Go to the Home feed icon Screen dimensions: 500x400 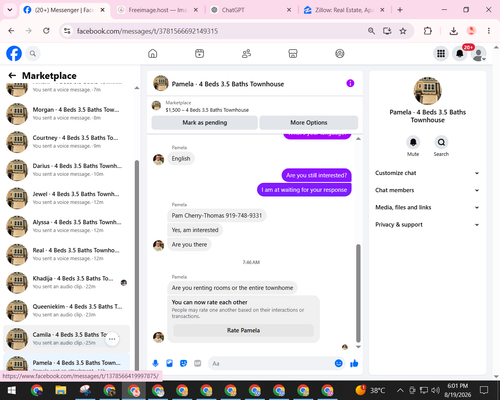tap(153, 53)
